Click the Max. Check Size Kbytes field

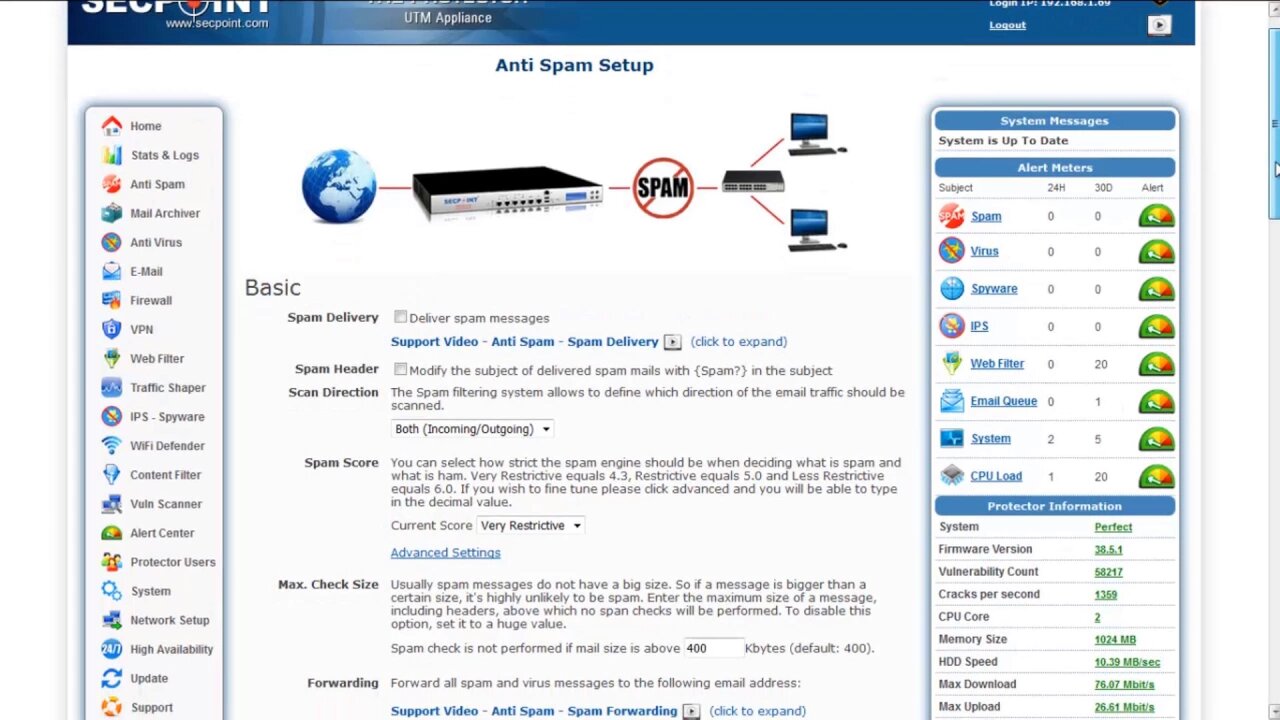pyautogui.click(x=712, y=648)
